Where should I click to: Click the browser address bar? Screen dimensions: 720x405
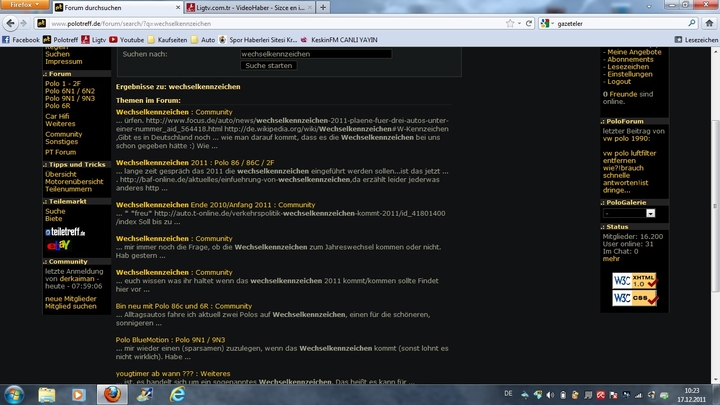[276, 23]
